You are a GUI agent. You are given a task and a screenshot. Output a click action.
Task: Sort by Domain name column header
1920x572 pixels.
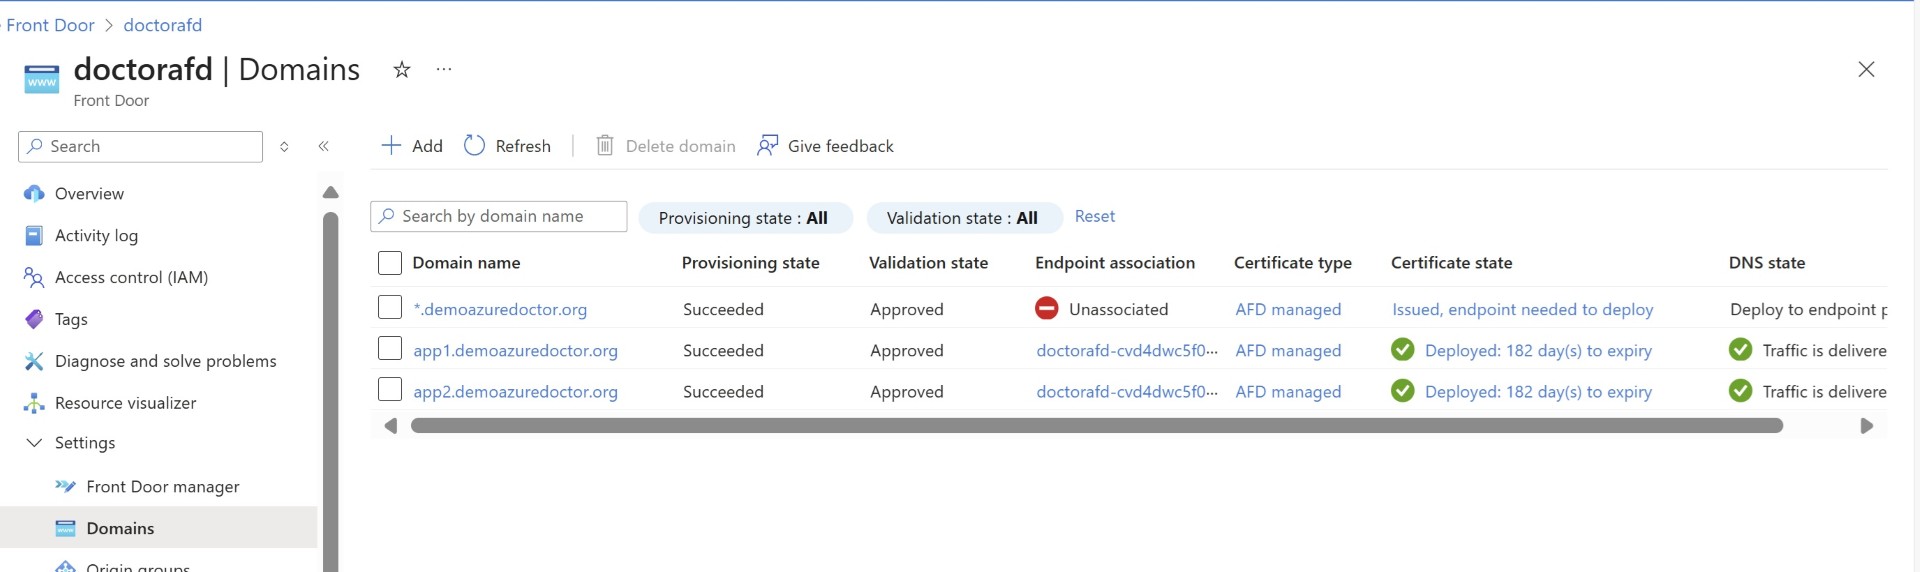point(466,263)
